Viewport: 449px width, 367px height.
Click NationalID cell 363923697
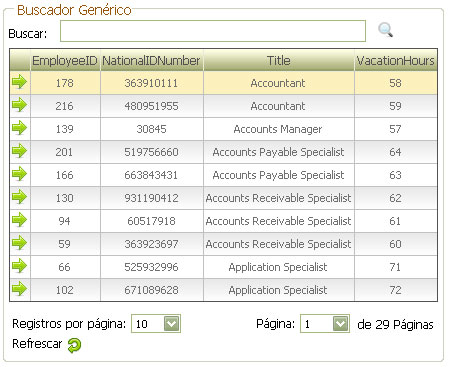point(151,244)
